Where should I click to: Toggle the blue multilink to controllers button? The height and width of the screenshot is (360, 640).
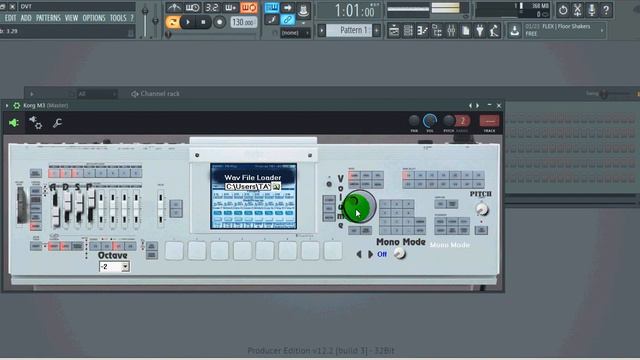click(287, 20)
